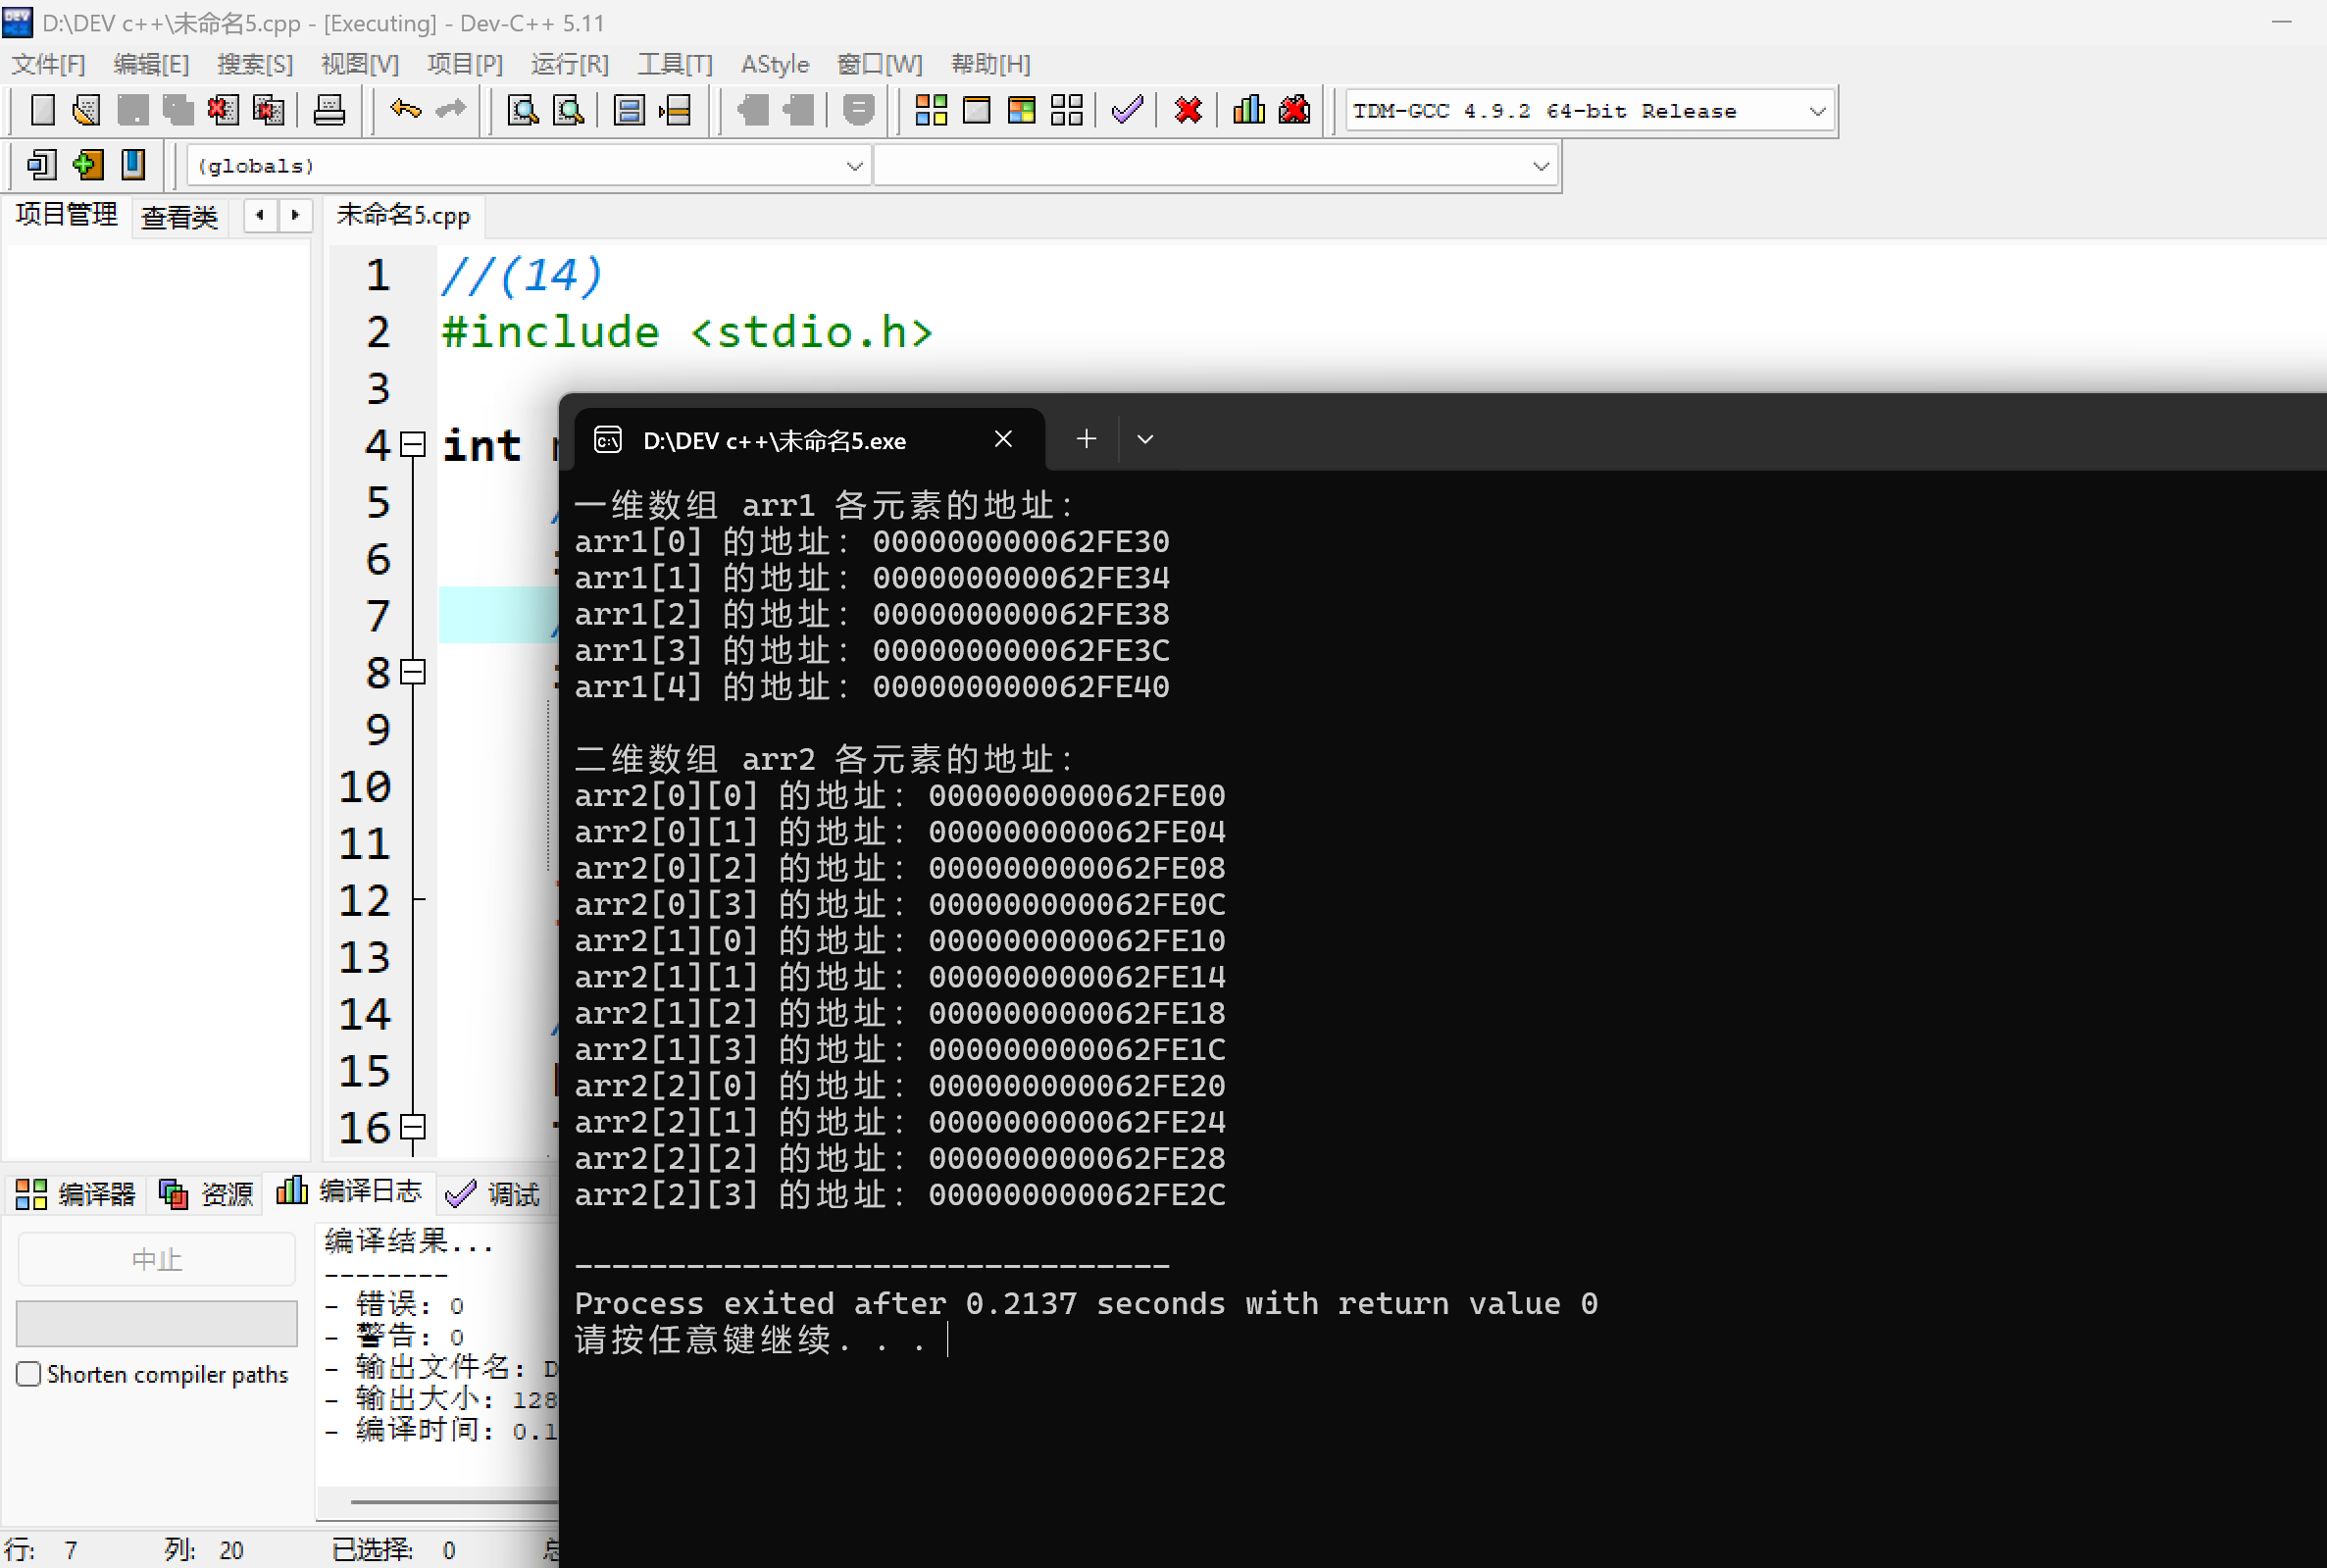Open the TDM-GCC compiler selection dropdown
The height and width of the screenshot is (1568, 2327).
click(x=1817, y=111)
